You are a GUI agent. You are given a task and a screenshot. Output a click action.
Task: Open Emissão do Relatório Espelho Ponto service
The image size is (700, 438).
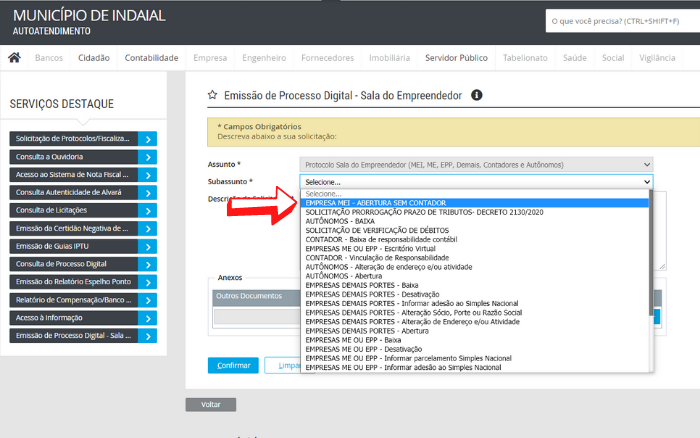[x=72, y=282]
